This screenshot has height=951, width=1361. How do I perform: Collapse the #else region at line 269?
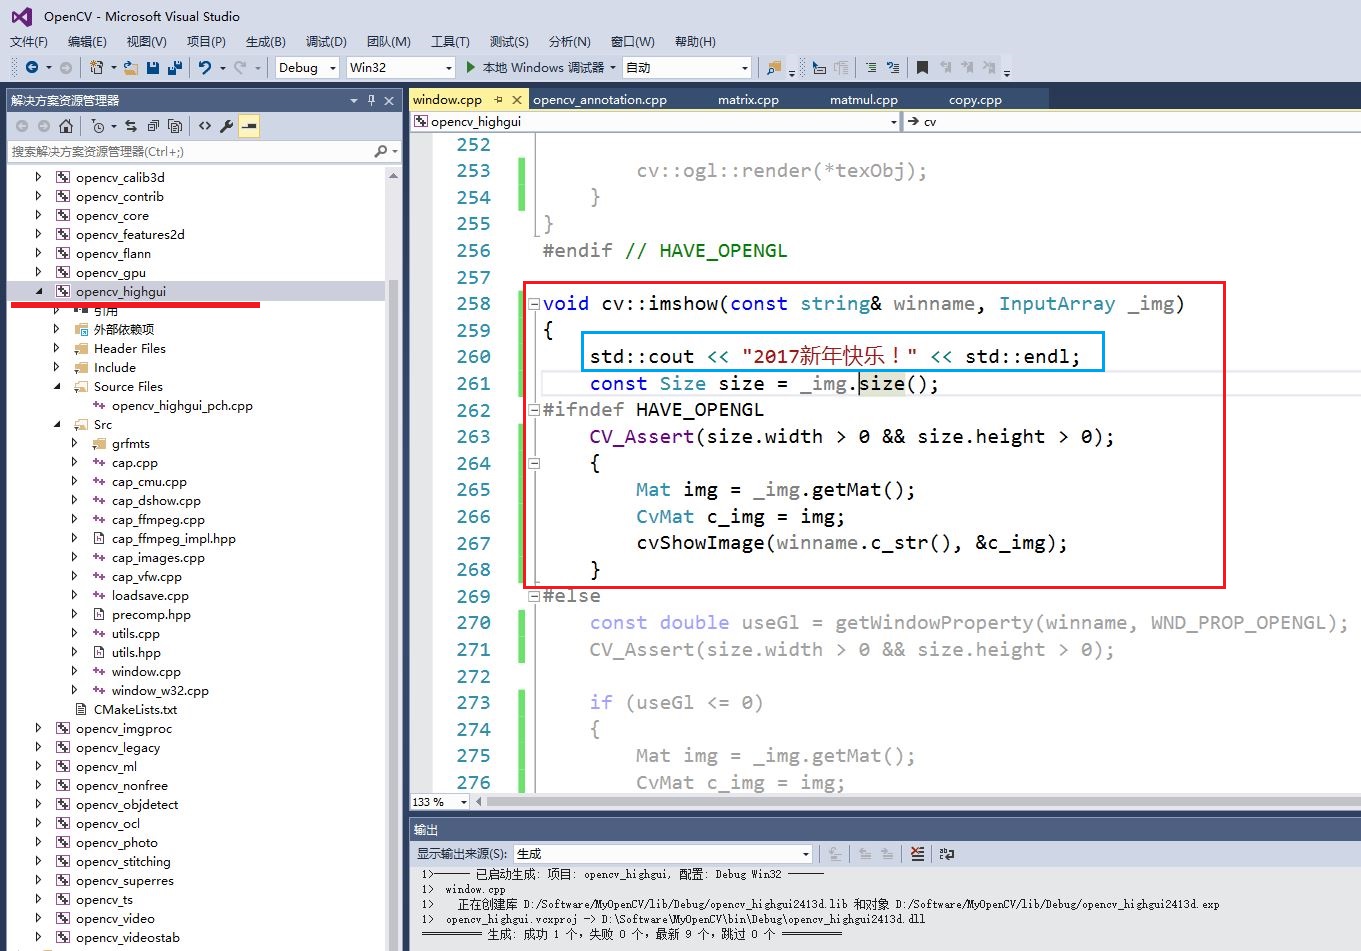coord(534,596)
